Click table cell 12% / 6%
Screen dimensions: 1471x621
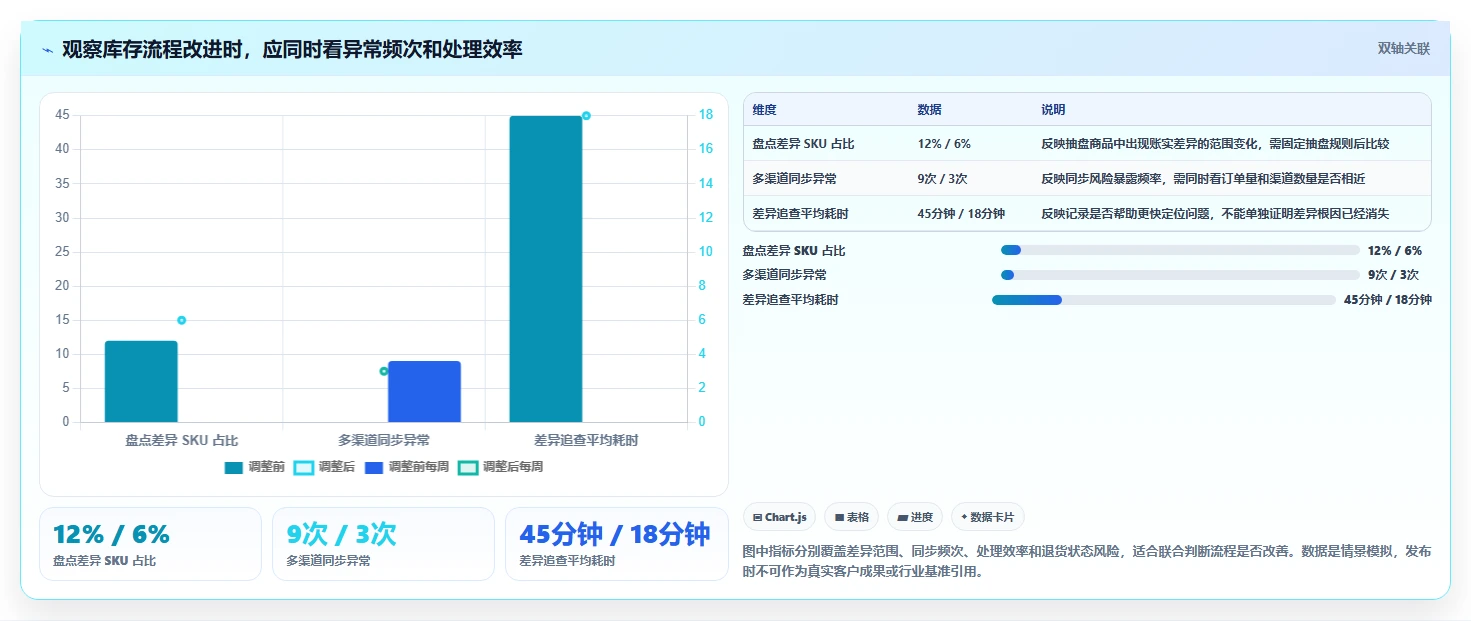coord(944,144)
